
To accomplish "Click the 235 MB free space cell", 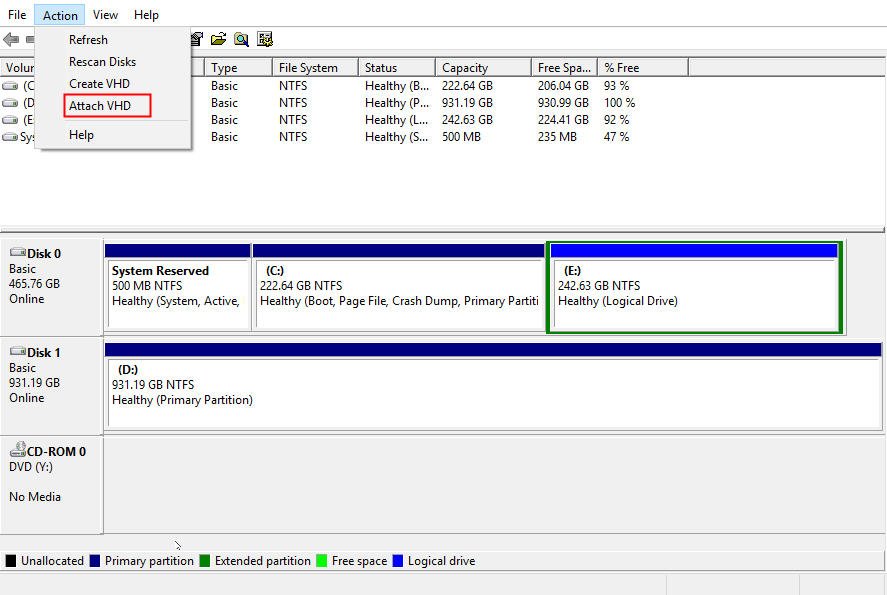I will [x=557, y=137].
